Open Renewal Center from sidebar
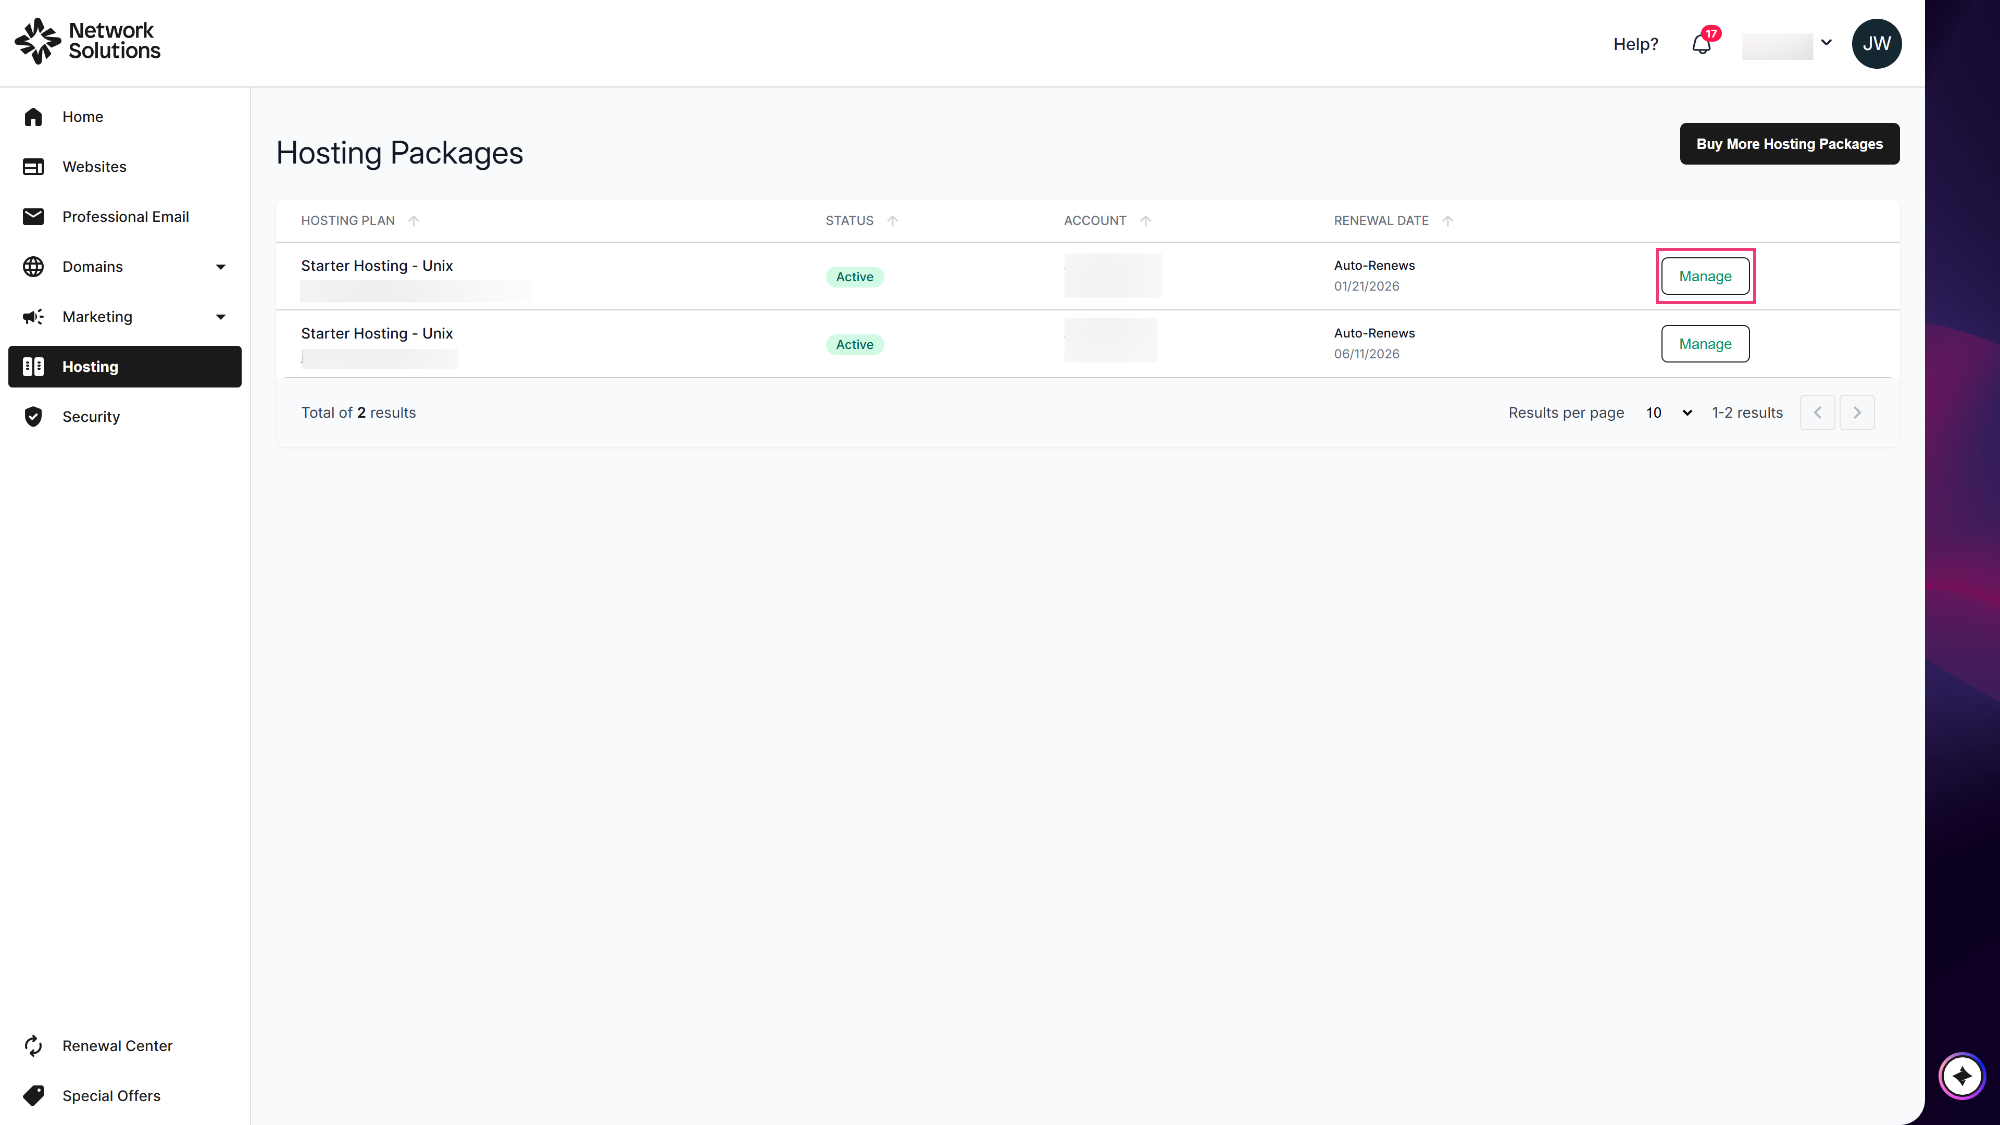2000x1125 pixels. pos(117,1046)
